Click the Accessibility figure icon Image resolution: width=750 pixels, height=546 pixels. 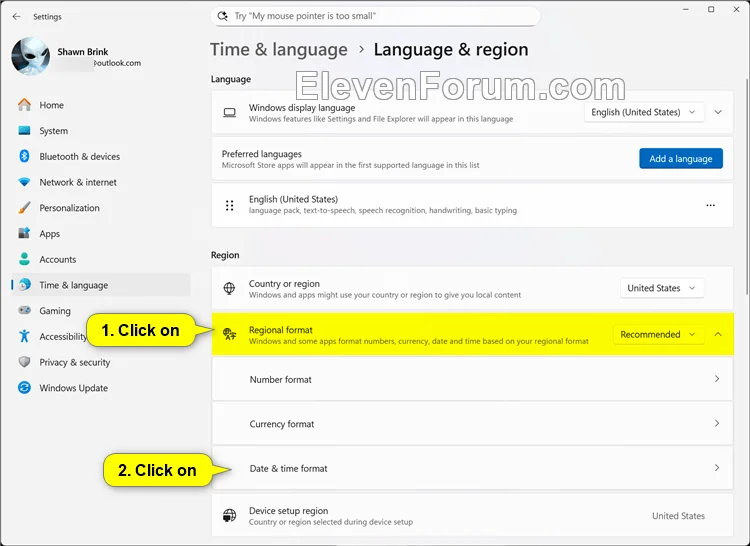[x=24, y=336]
